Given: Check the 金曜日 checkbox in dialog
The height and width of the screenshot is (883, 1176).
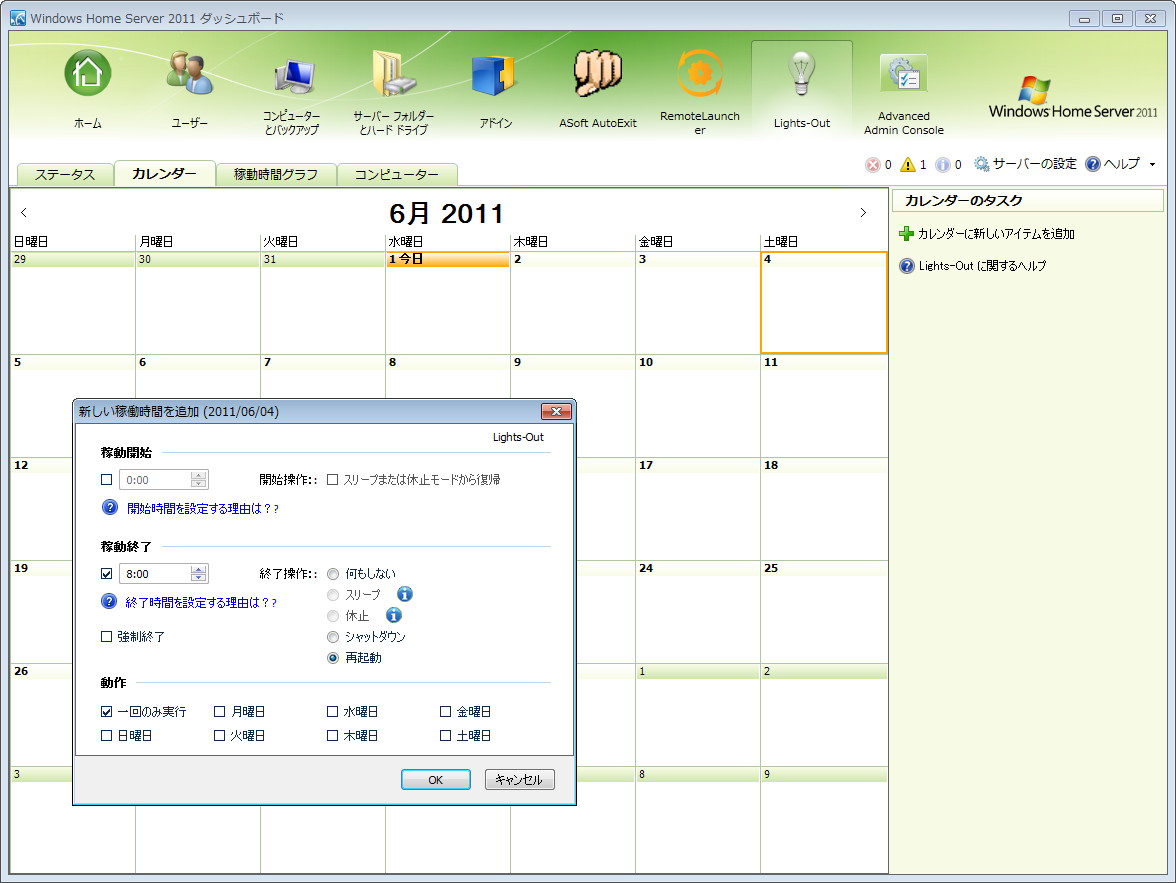Looking at the screenshot, I should 446,711.
